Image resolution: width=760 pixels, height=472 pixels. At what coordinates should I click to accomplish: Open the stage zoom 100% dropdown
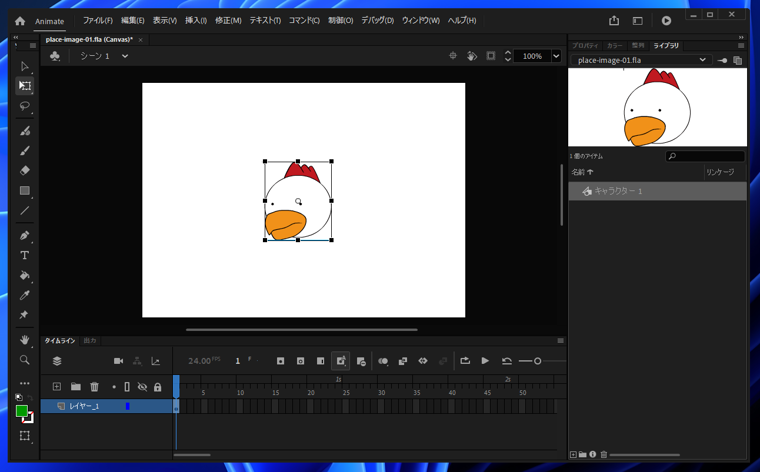coord(556,56)
